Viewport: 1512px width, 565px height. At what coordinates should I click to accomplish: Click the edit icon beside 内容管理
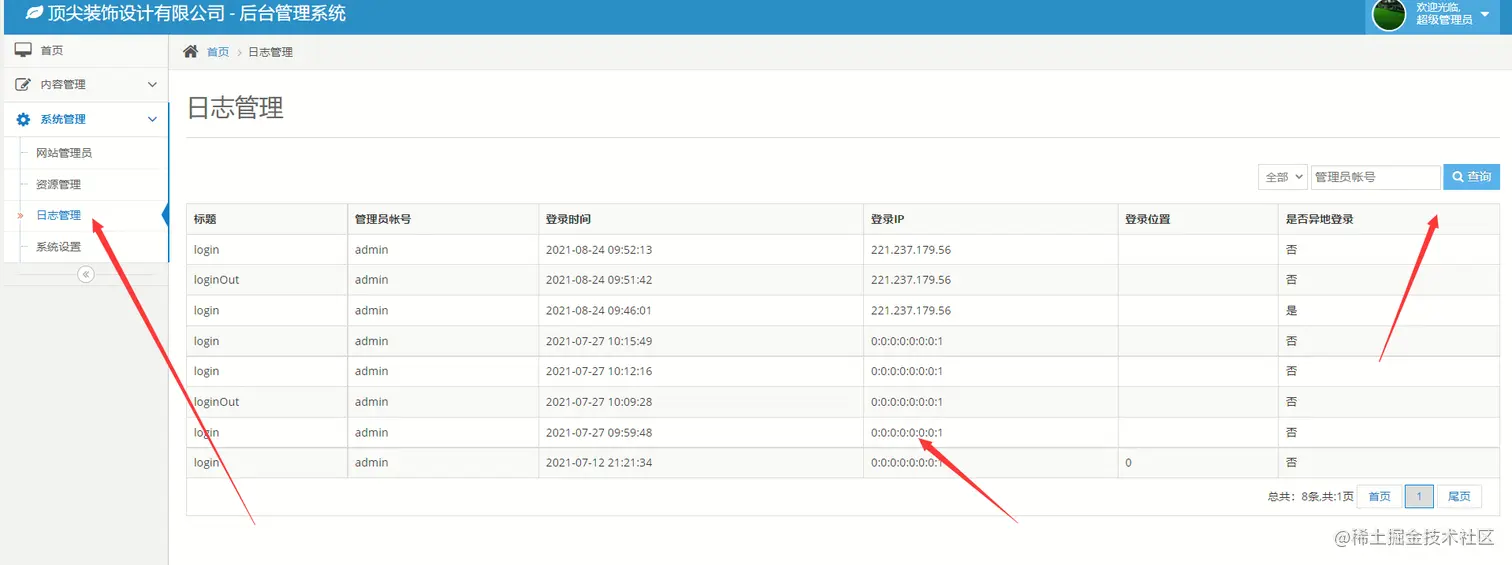click(23, 85)
